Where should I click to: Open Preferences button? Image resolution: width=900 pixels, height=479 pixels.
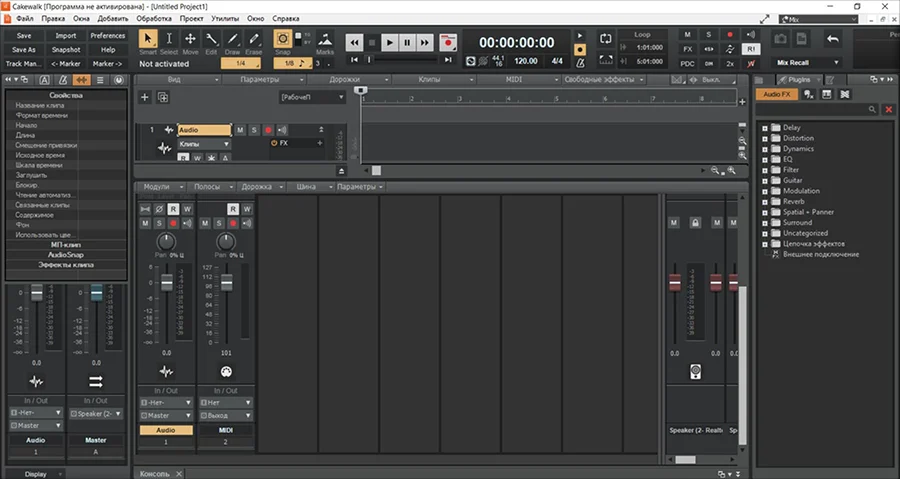107,36
